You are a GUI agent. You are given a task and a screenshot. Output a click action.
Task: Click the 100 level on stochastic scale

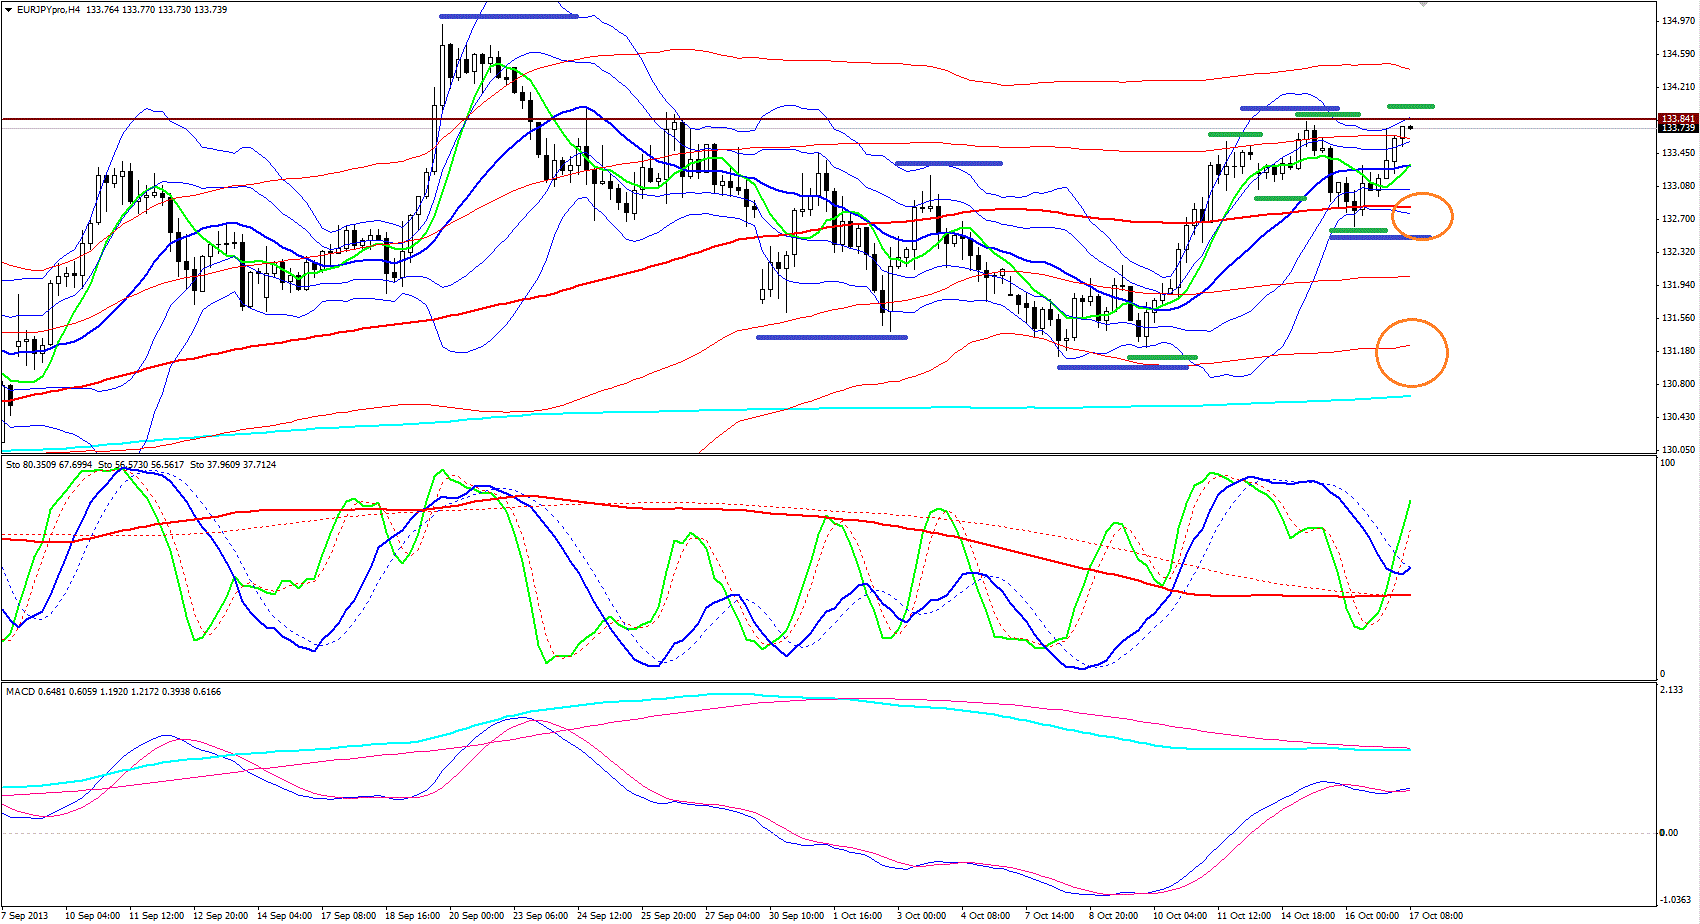pos(1667,463)
